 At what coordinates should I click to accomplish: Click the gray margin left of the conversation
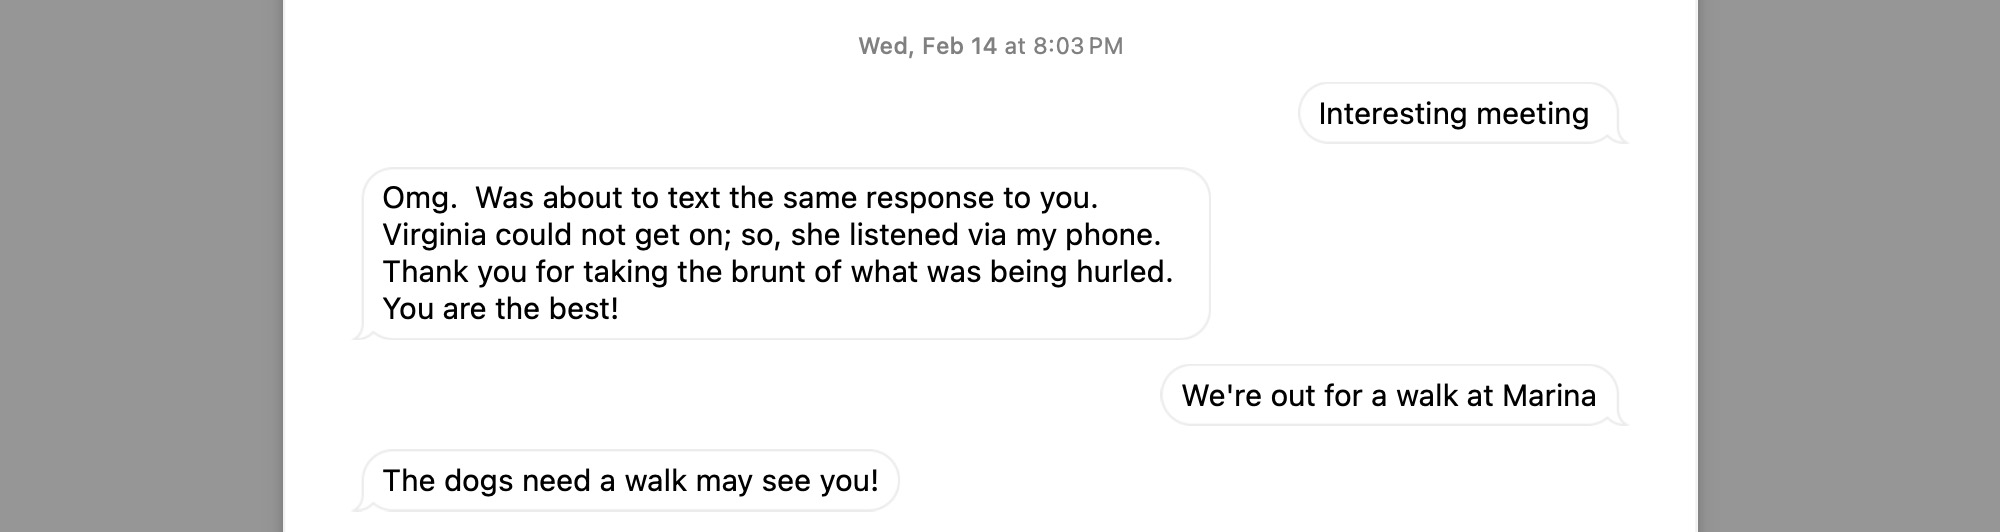coord(140,266)
